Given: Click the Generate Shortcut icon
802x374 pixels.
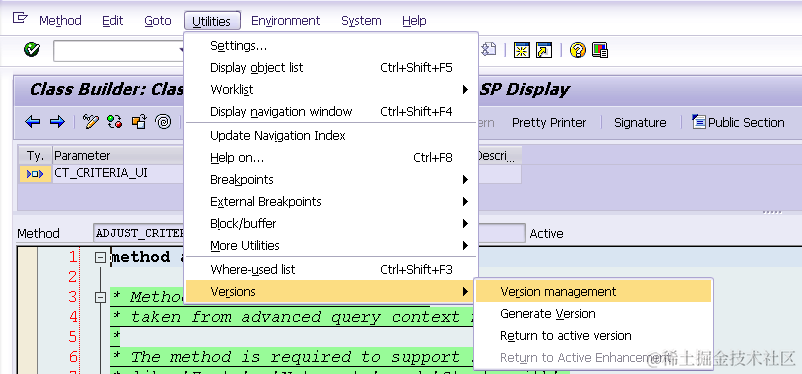Looking at the screenshot, I should coord(544,50).
